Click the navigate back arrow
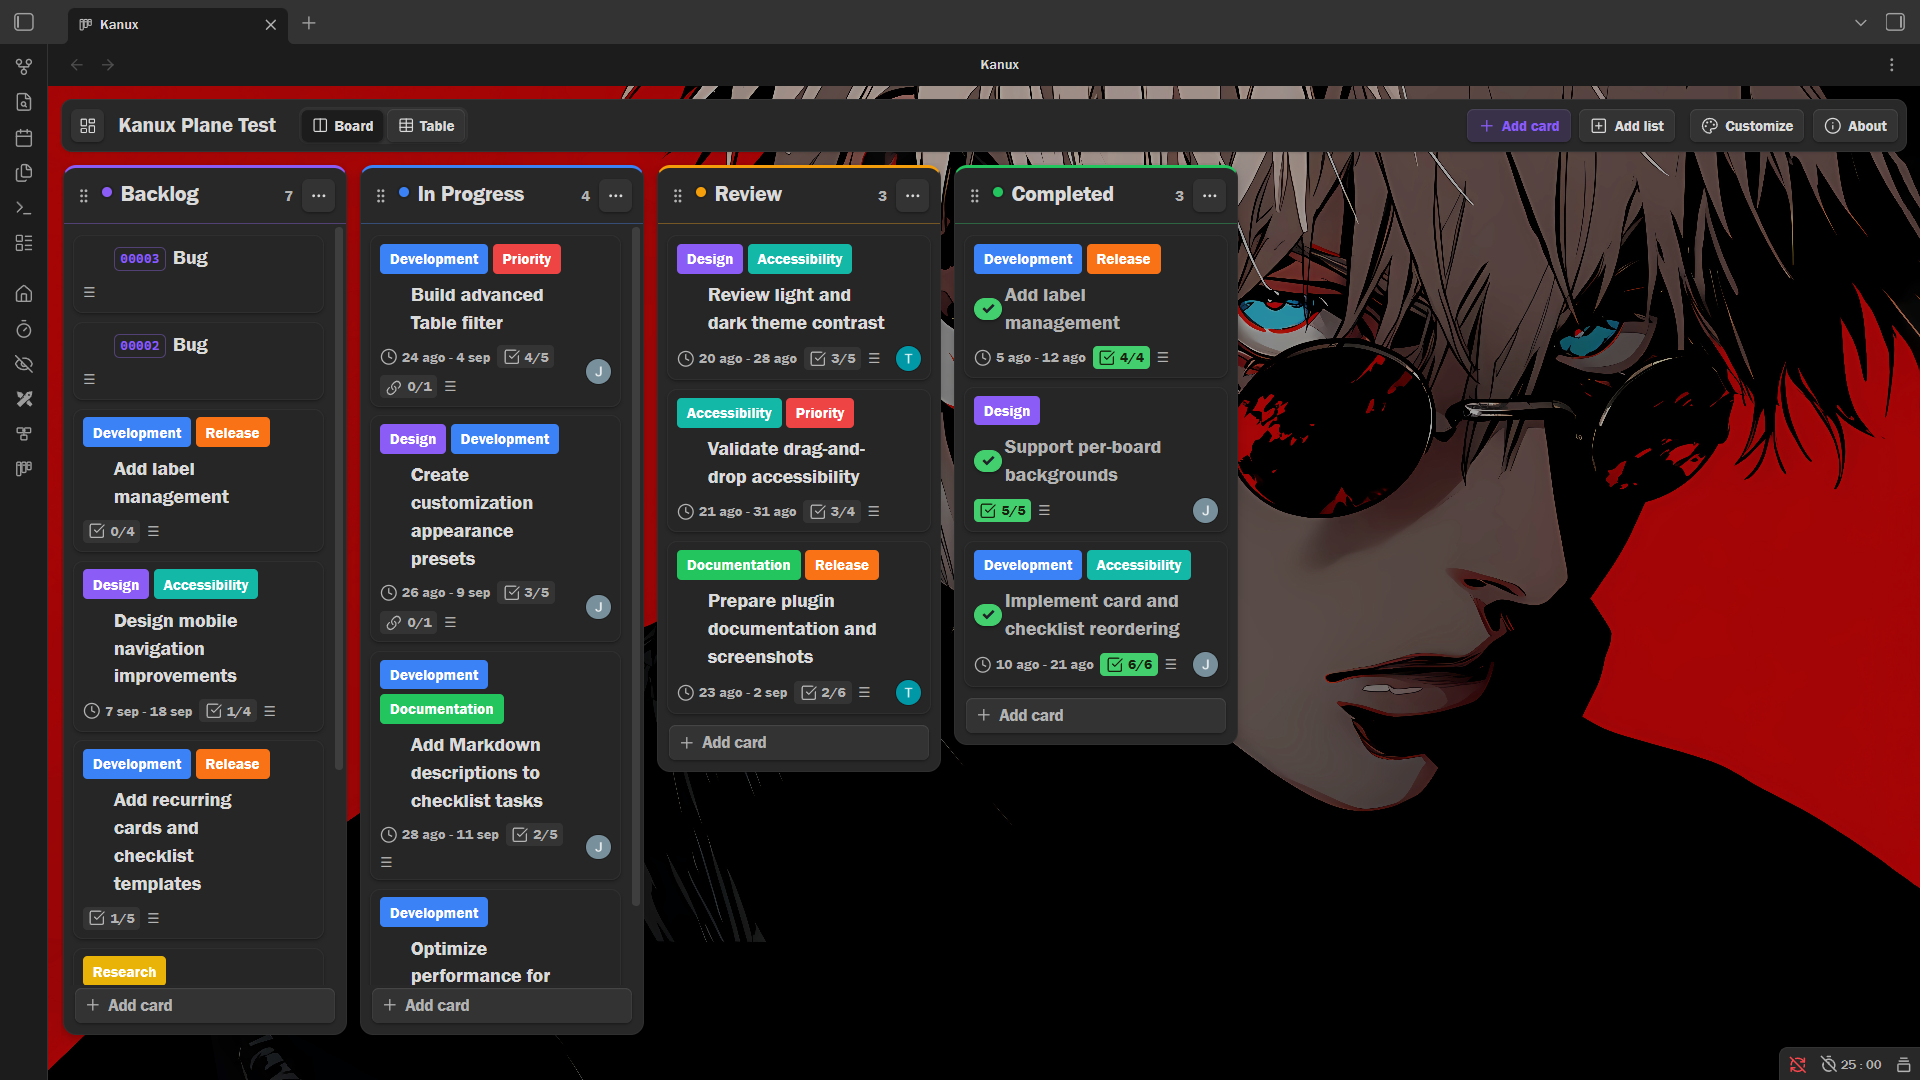Image resolution: width=1920 pixels, height=1080 pixels. coord(77,65)
